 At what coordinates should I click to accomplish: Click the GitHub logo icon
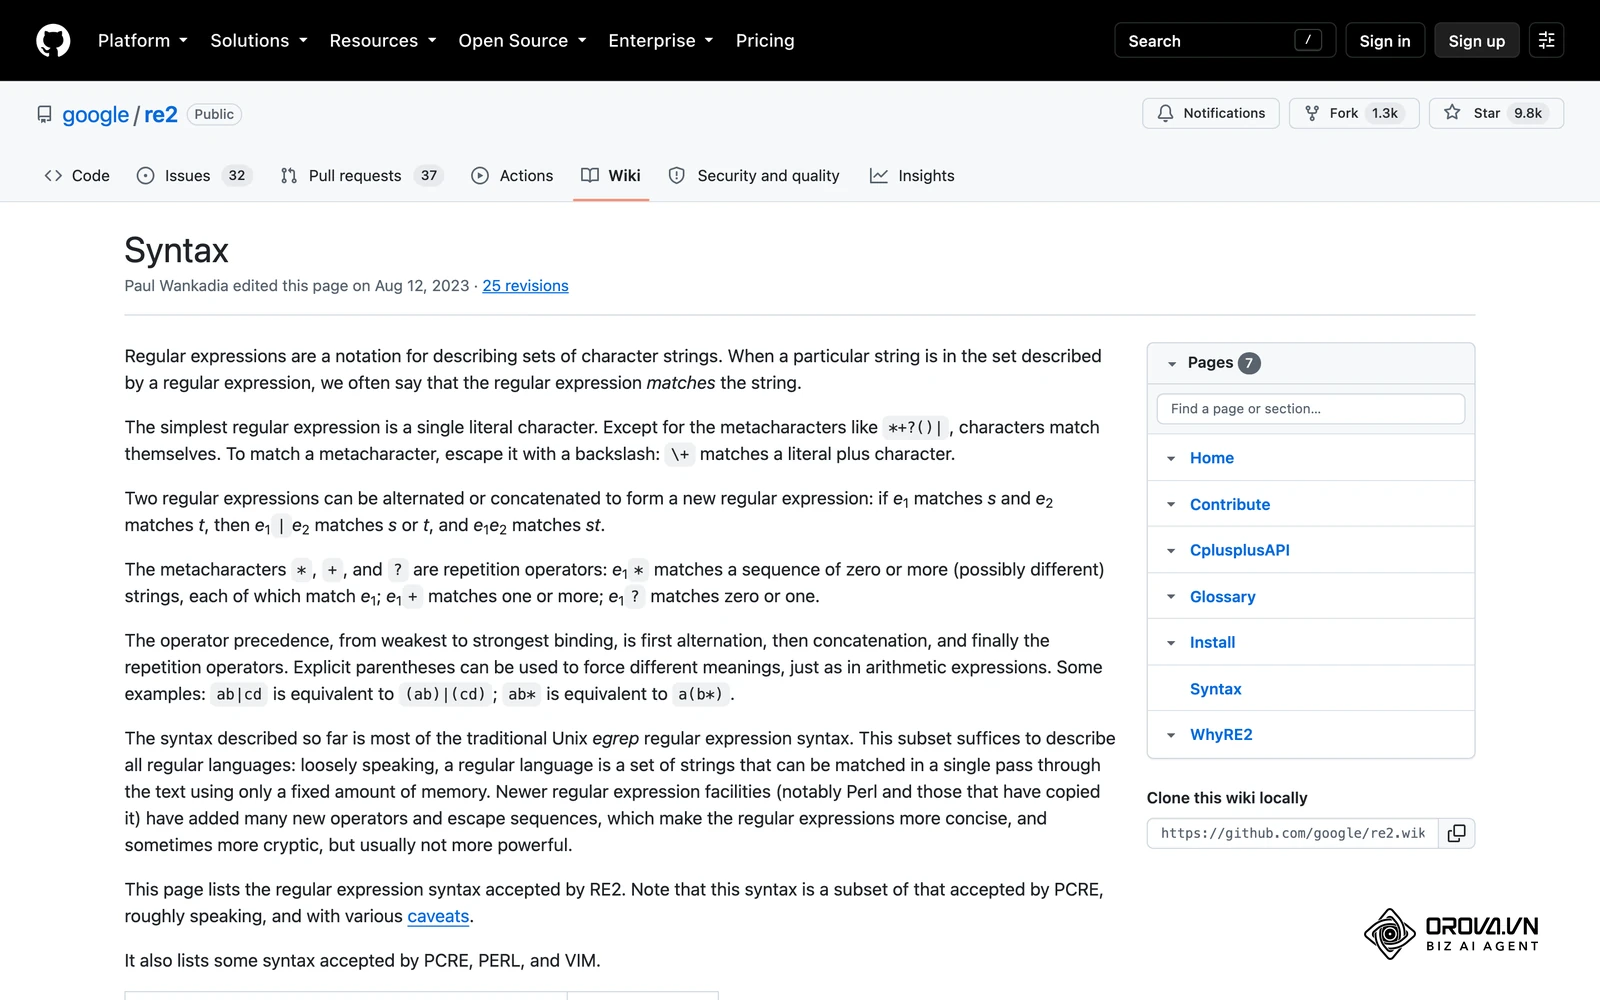53,41
